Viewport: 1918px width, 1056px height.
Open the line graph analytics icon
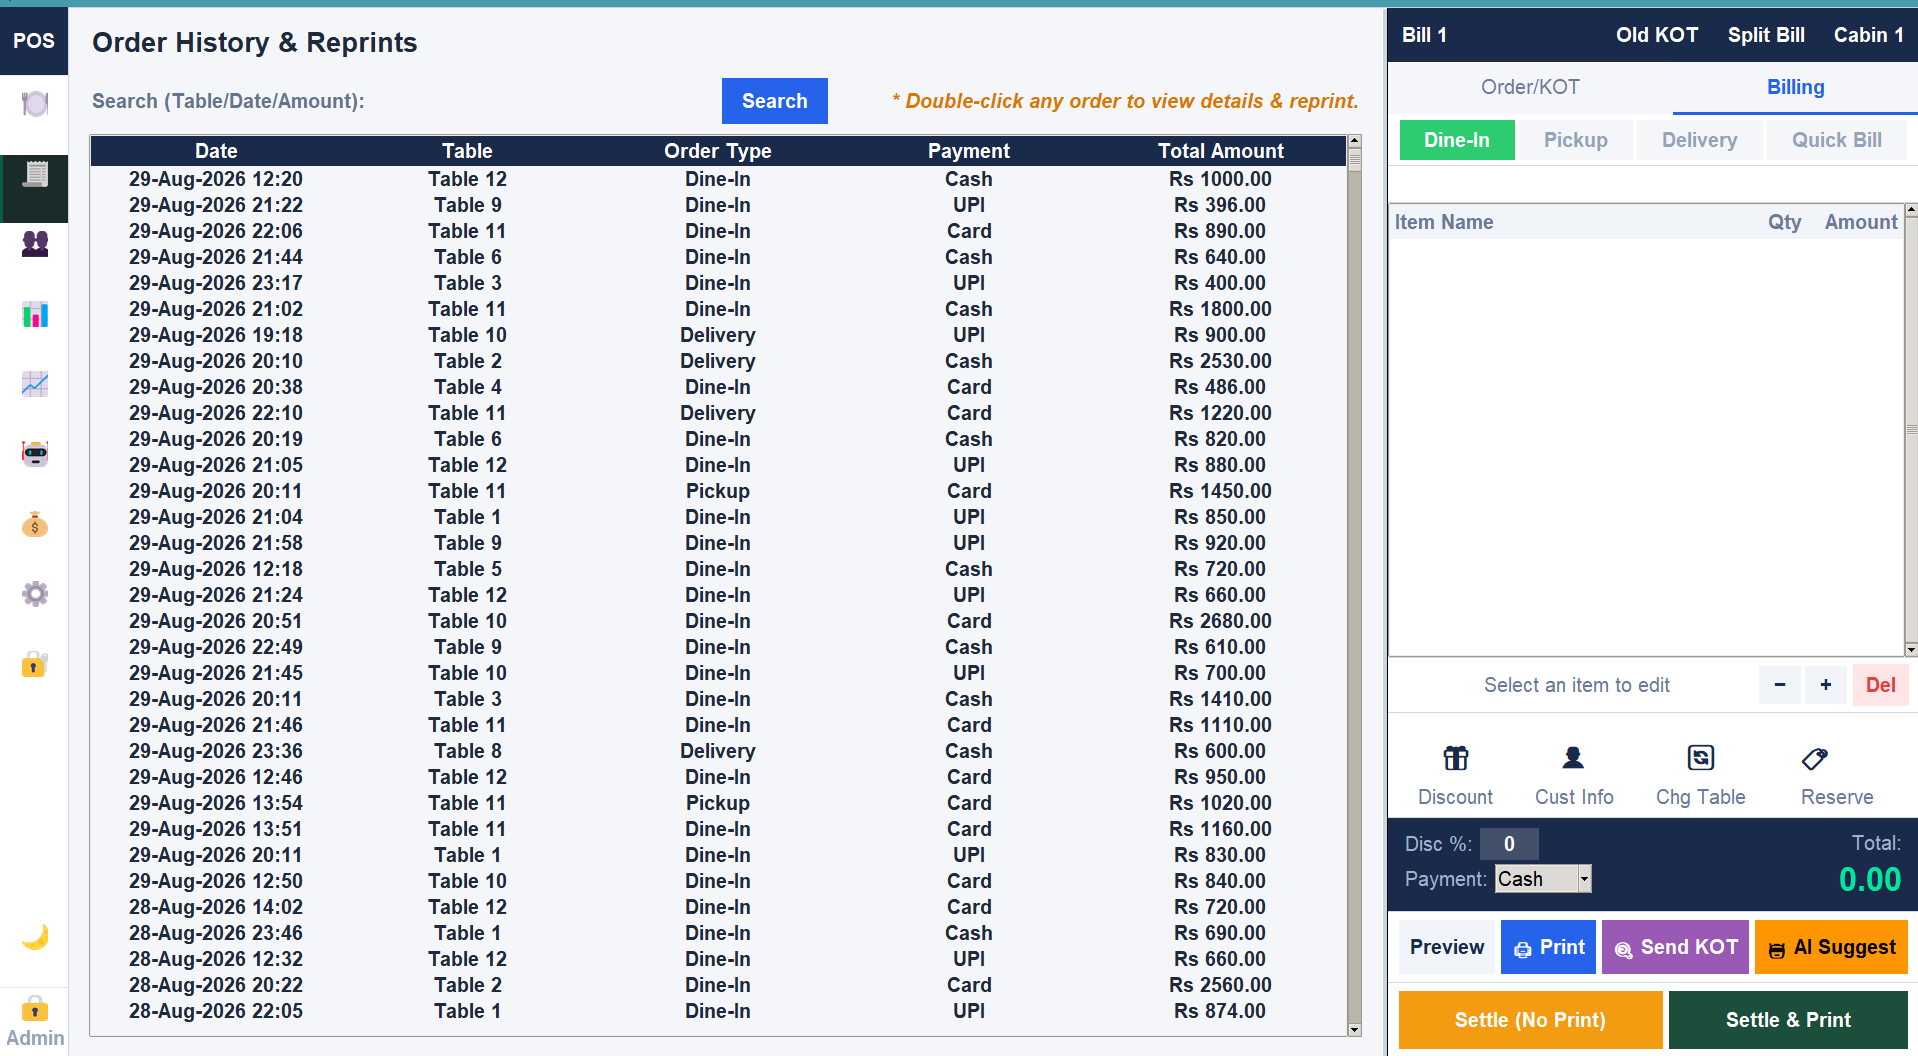[34, 384]
